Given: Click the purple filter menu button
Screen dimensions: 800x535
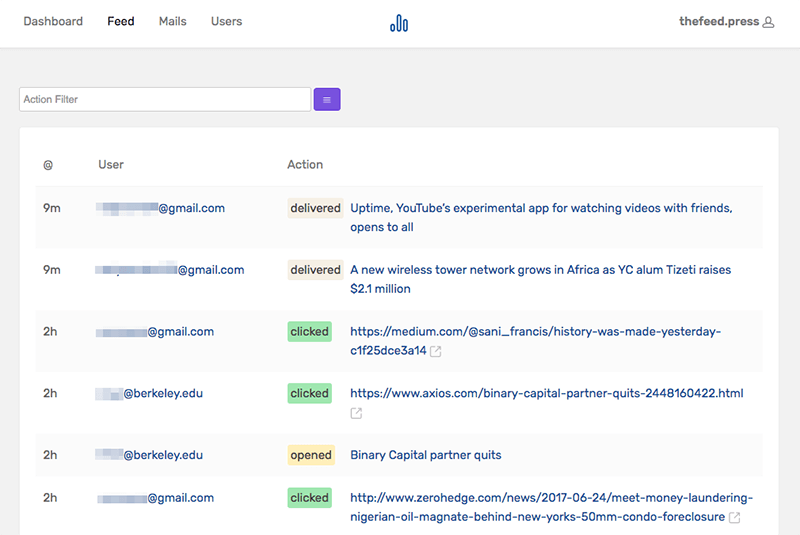Looking at the screenshot, I should [x=327, y=99].
